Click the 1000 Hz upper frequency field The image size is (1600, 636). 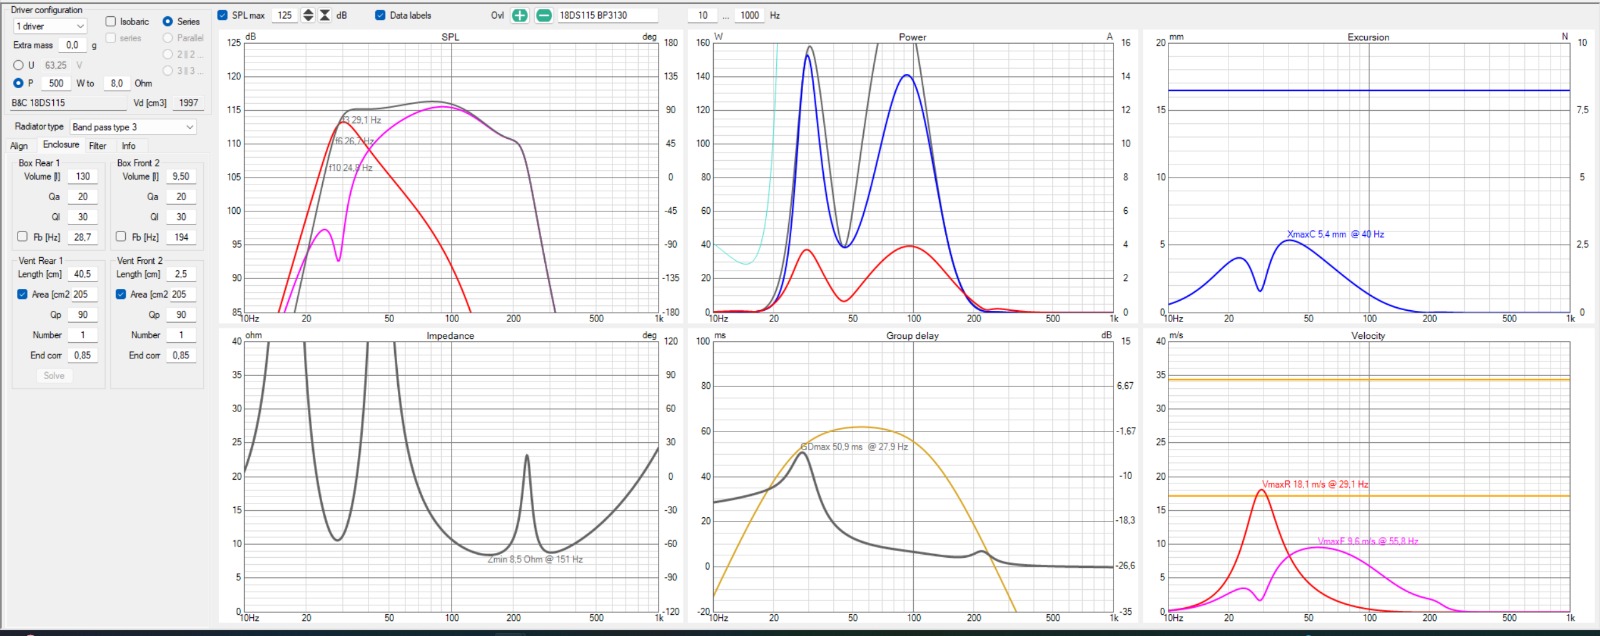pyautogui.click(x=750, y=15)
